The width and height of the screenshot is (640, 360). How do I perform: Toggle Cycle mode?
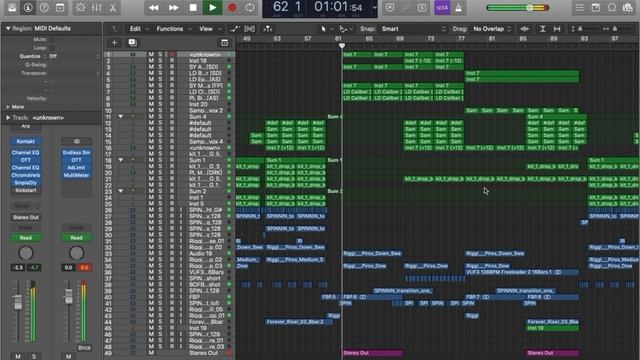tap(250, 8)
